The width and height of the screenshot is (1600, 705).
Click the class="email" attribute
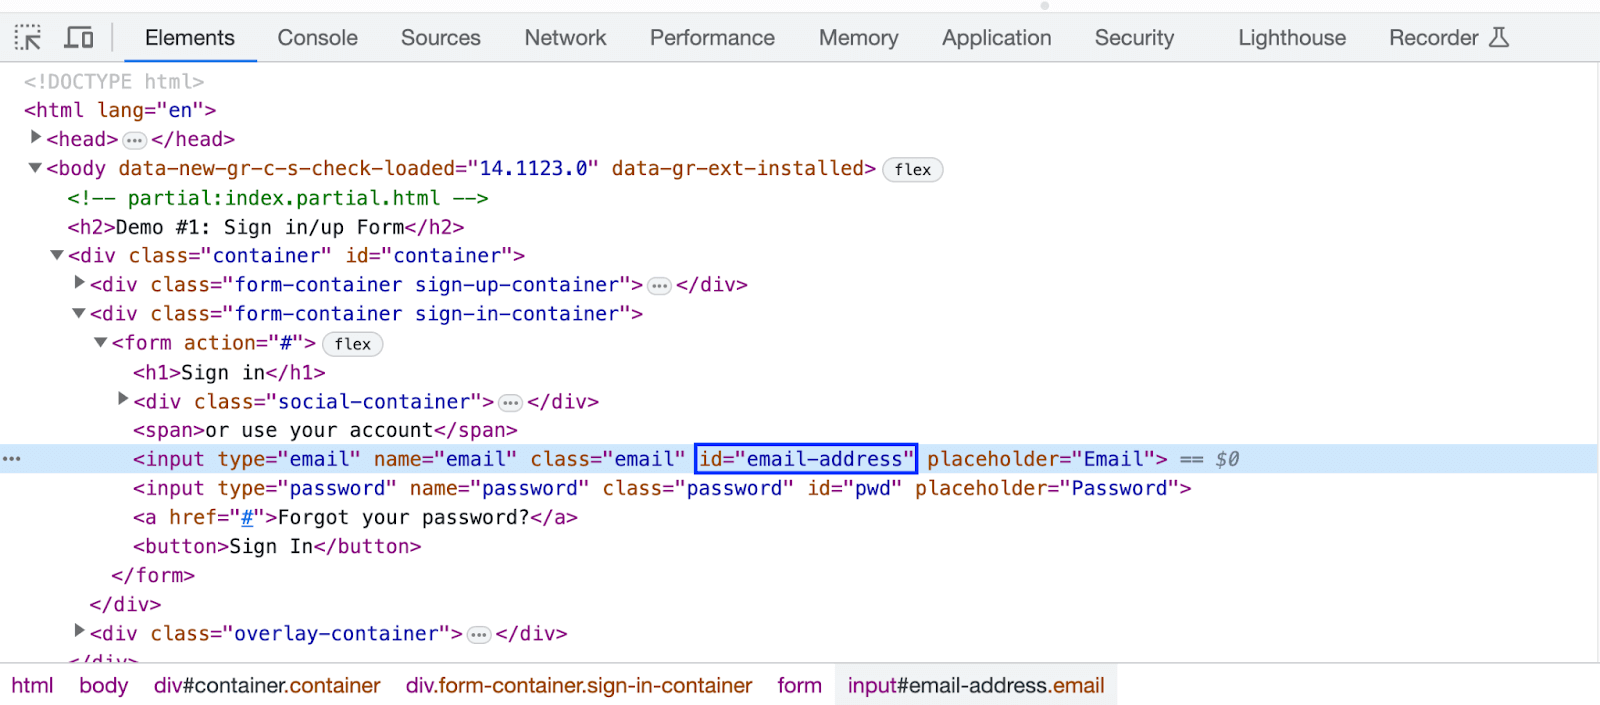[608, 460]
